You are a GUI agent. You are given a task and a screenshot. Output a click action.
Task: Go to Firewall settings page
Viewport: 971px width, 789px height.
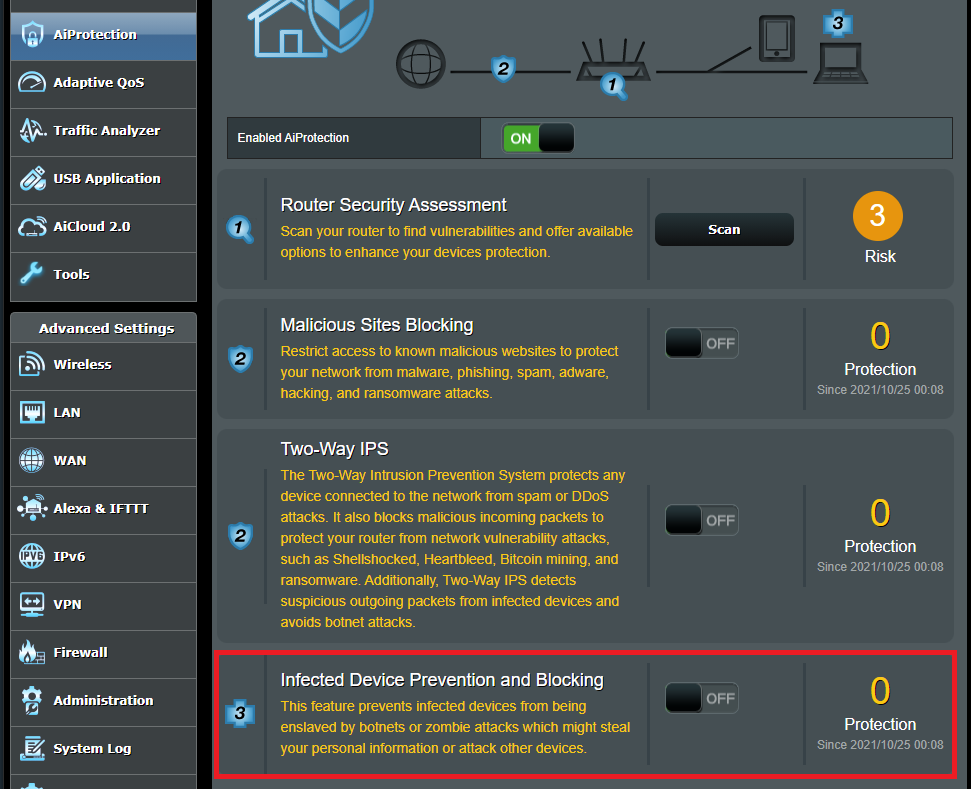103,653
